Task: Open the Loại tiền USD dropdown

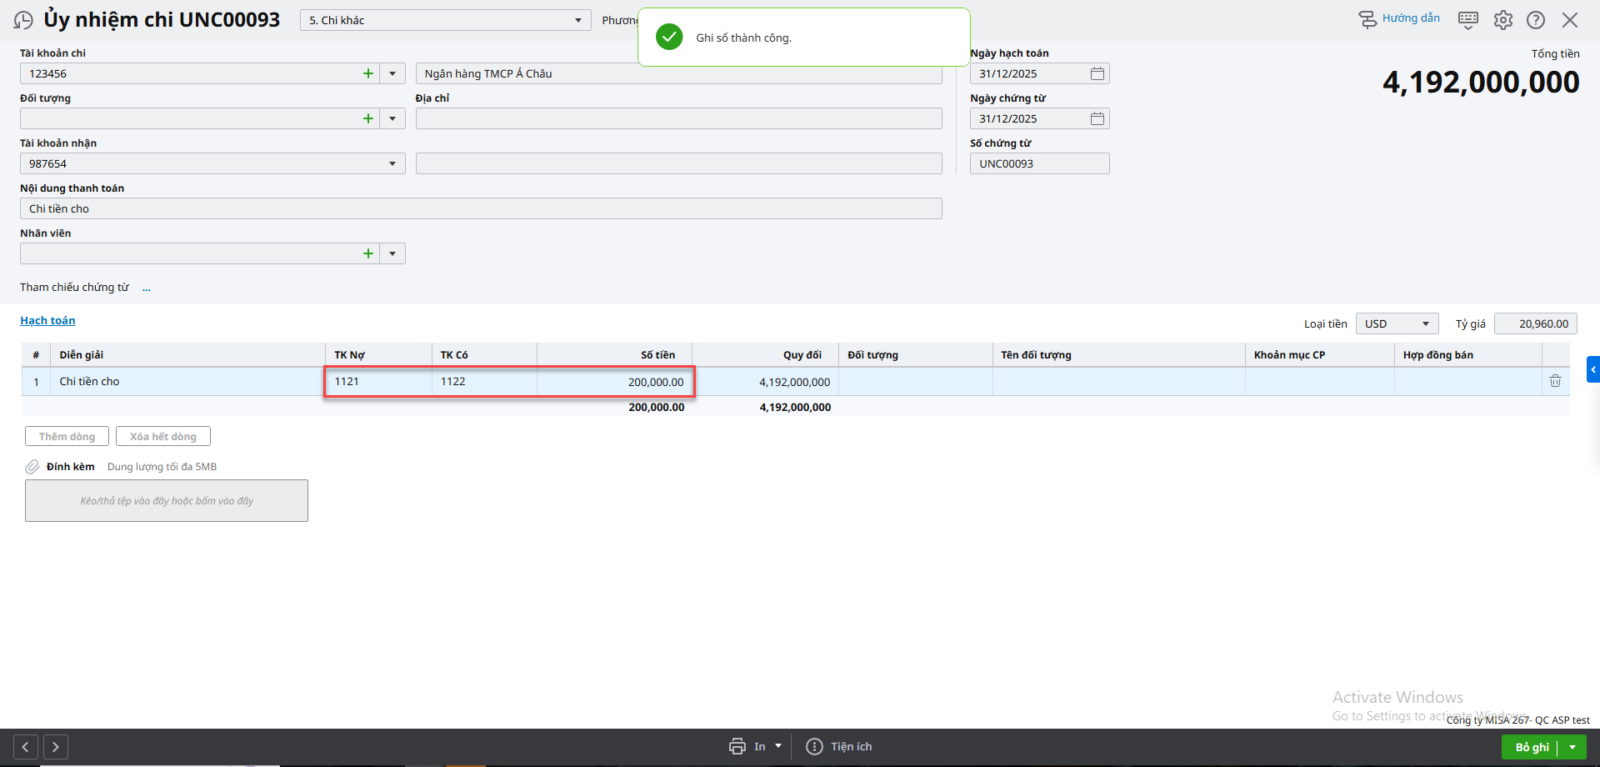Action: tap(1425, 324)
